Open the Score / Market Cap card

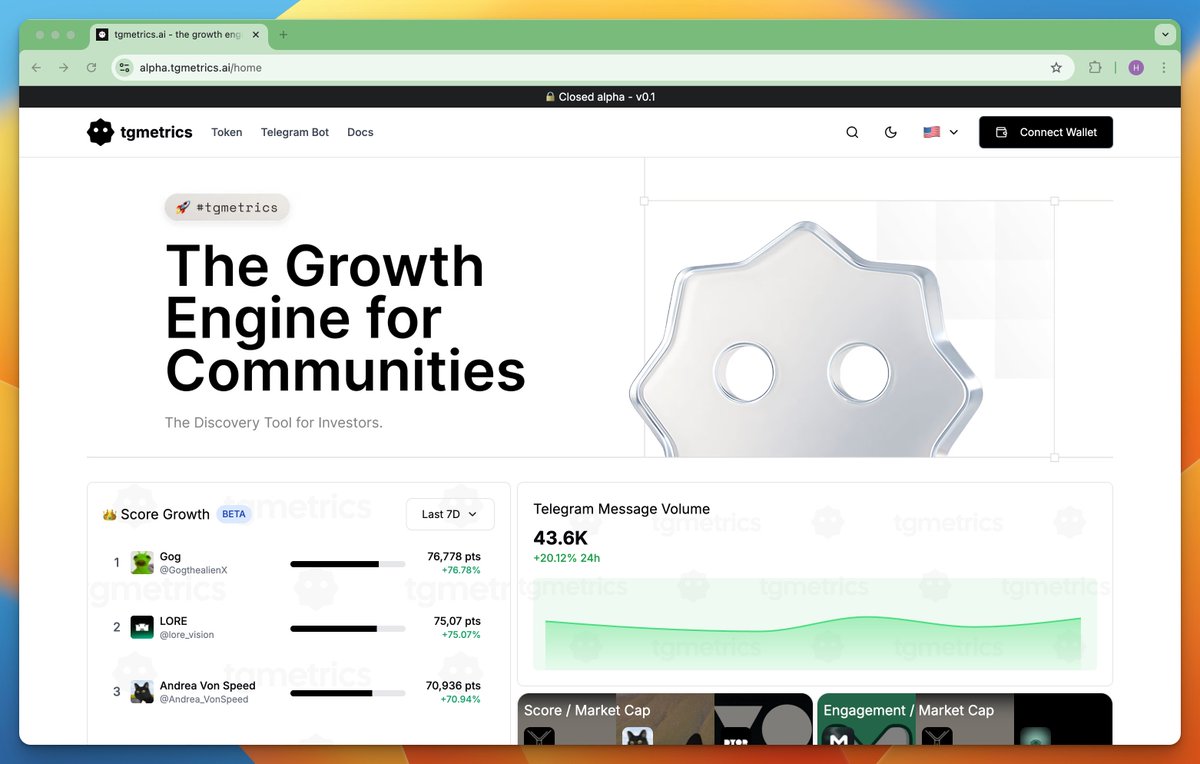(x=665, y=719)
